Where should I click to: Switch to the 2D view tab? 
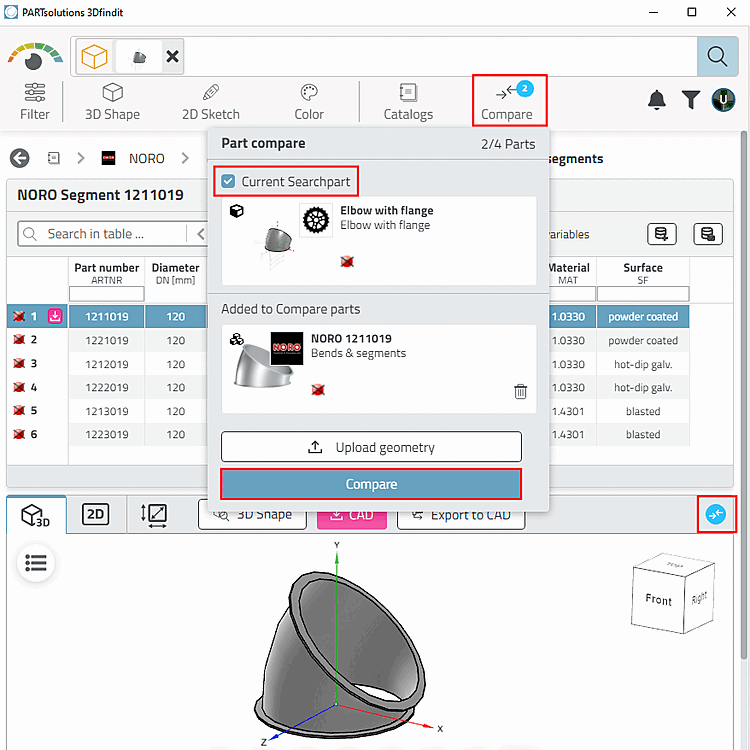point(96,515)
